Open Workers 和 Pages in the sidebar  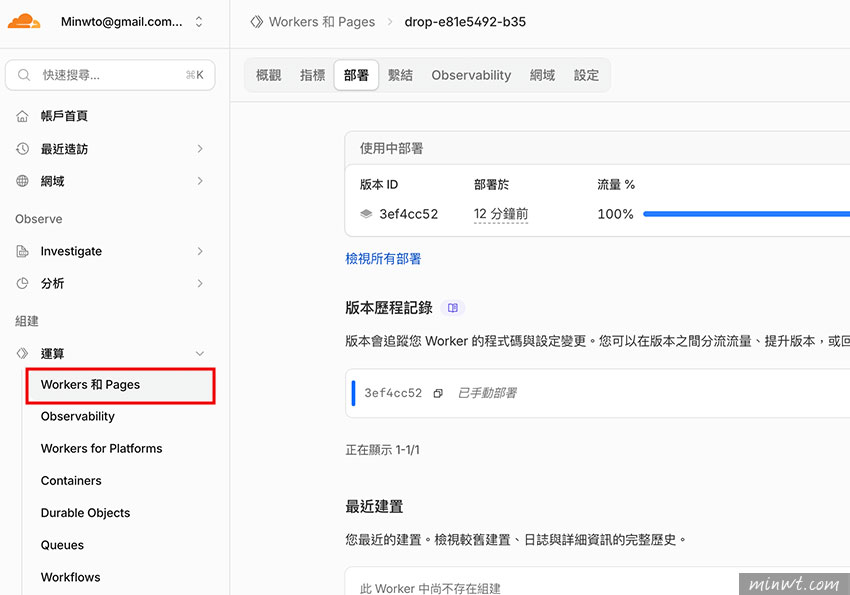coord(120,385)
